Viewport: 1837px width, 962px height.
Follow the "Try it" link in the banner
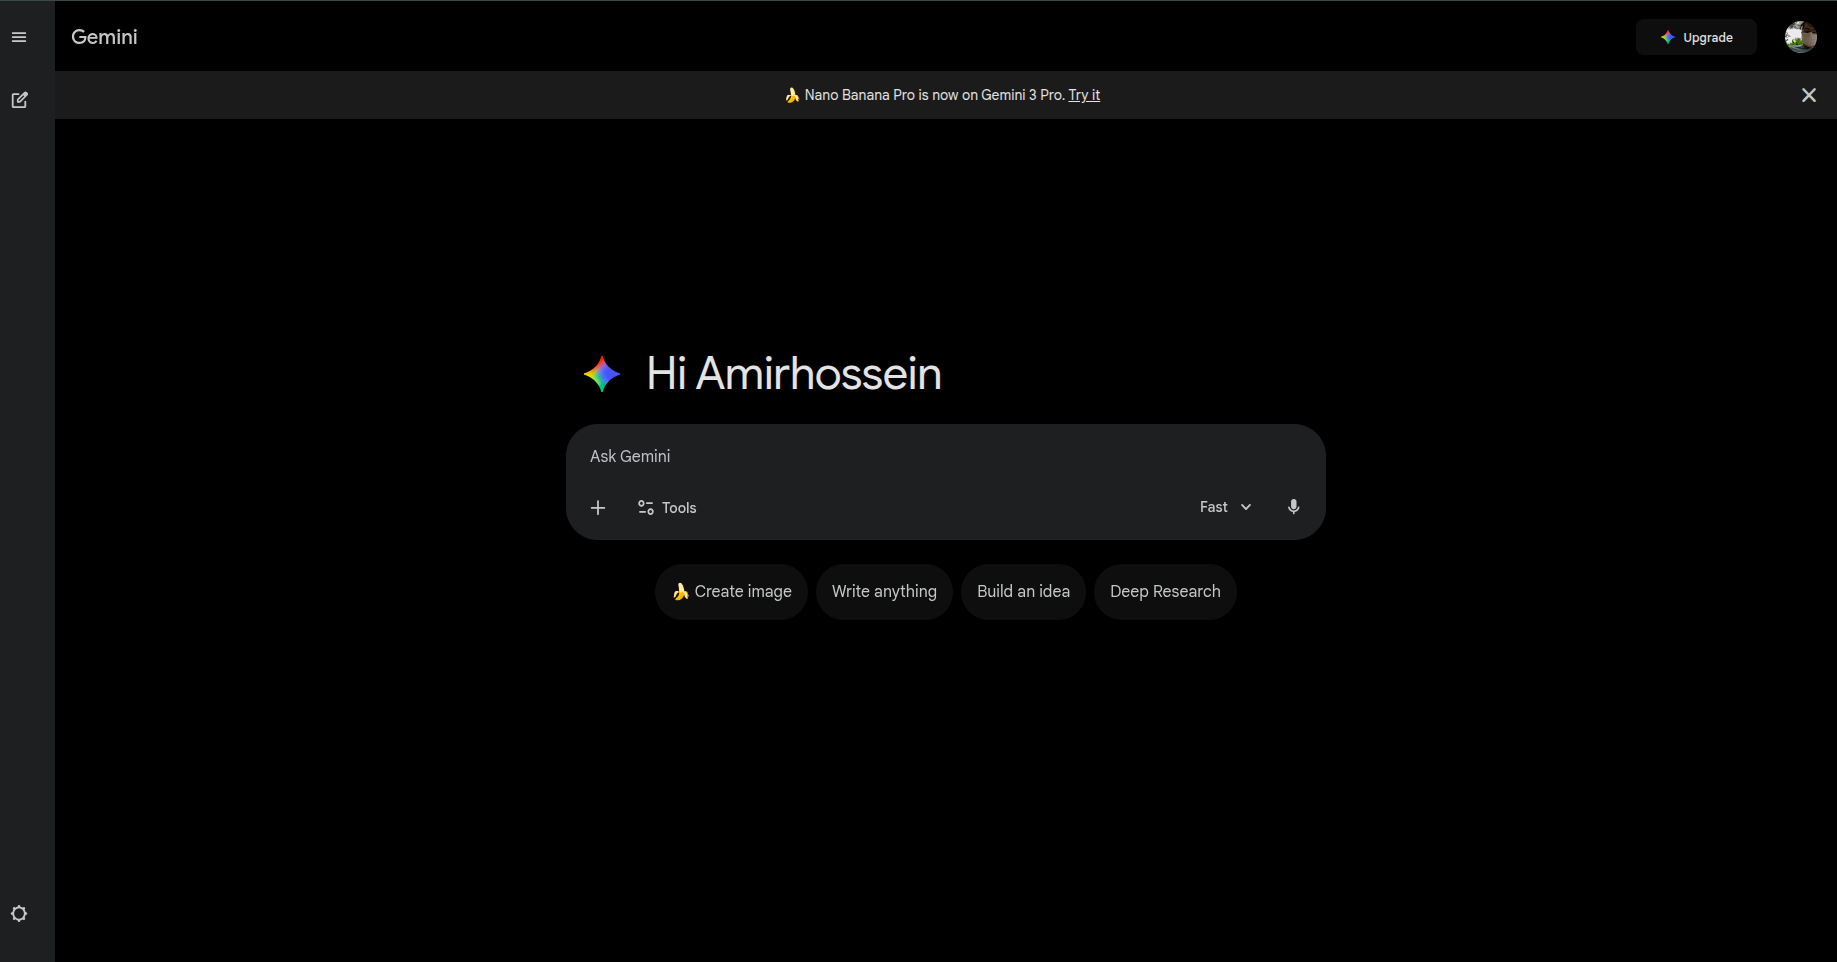[x=1084, y=95]
